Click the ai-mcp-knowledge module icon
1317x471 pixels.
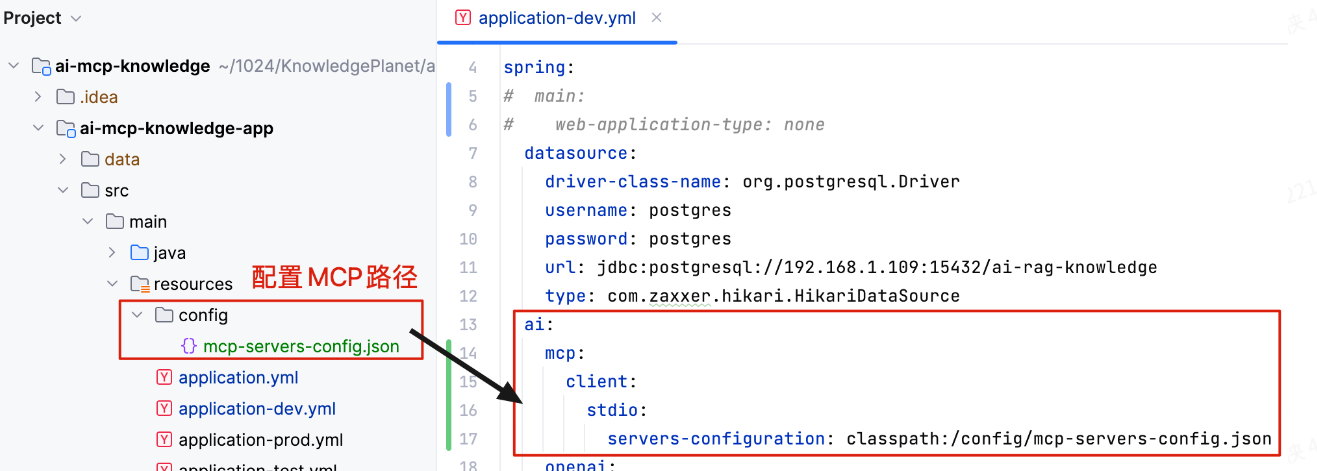click(41, 66)
